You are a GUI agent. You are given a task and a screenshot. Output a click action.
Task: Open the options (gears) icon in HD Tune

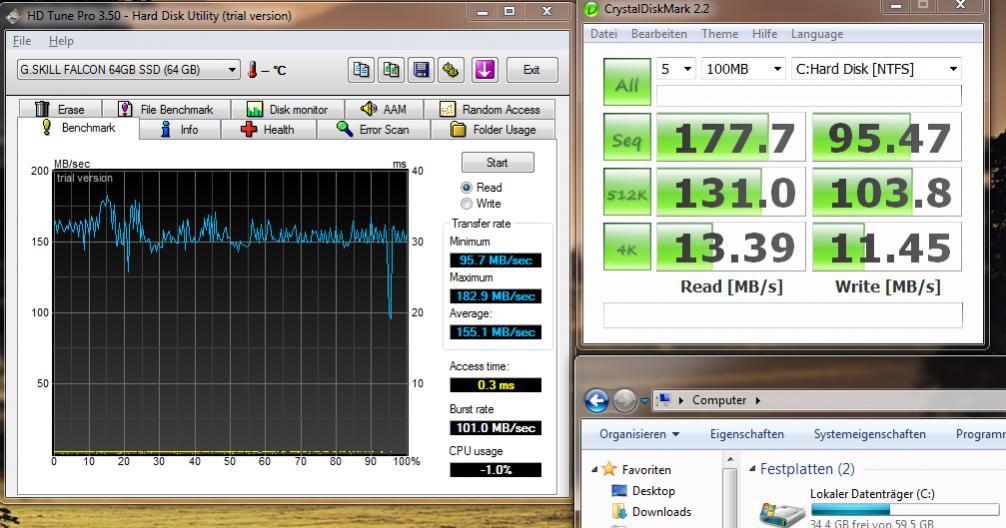(x=451, y=69)
